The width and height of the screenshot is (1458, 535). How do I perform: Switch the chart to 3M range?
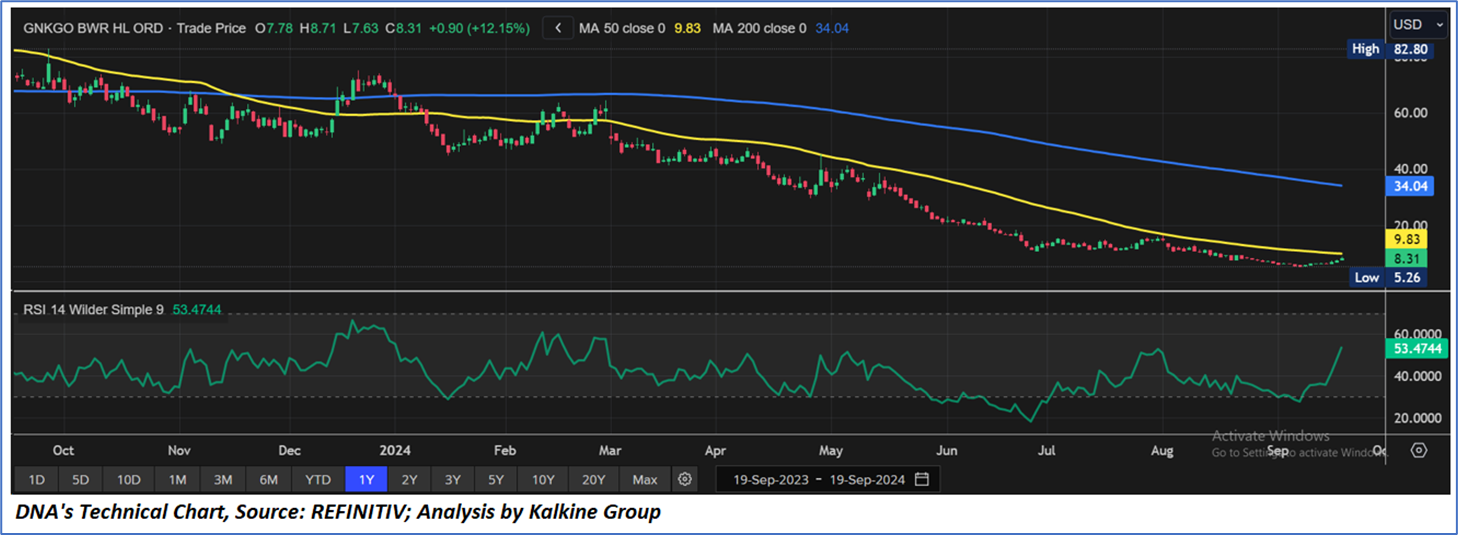click(x=223, y=479)
